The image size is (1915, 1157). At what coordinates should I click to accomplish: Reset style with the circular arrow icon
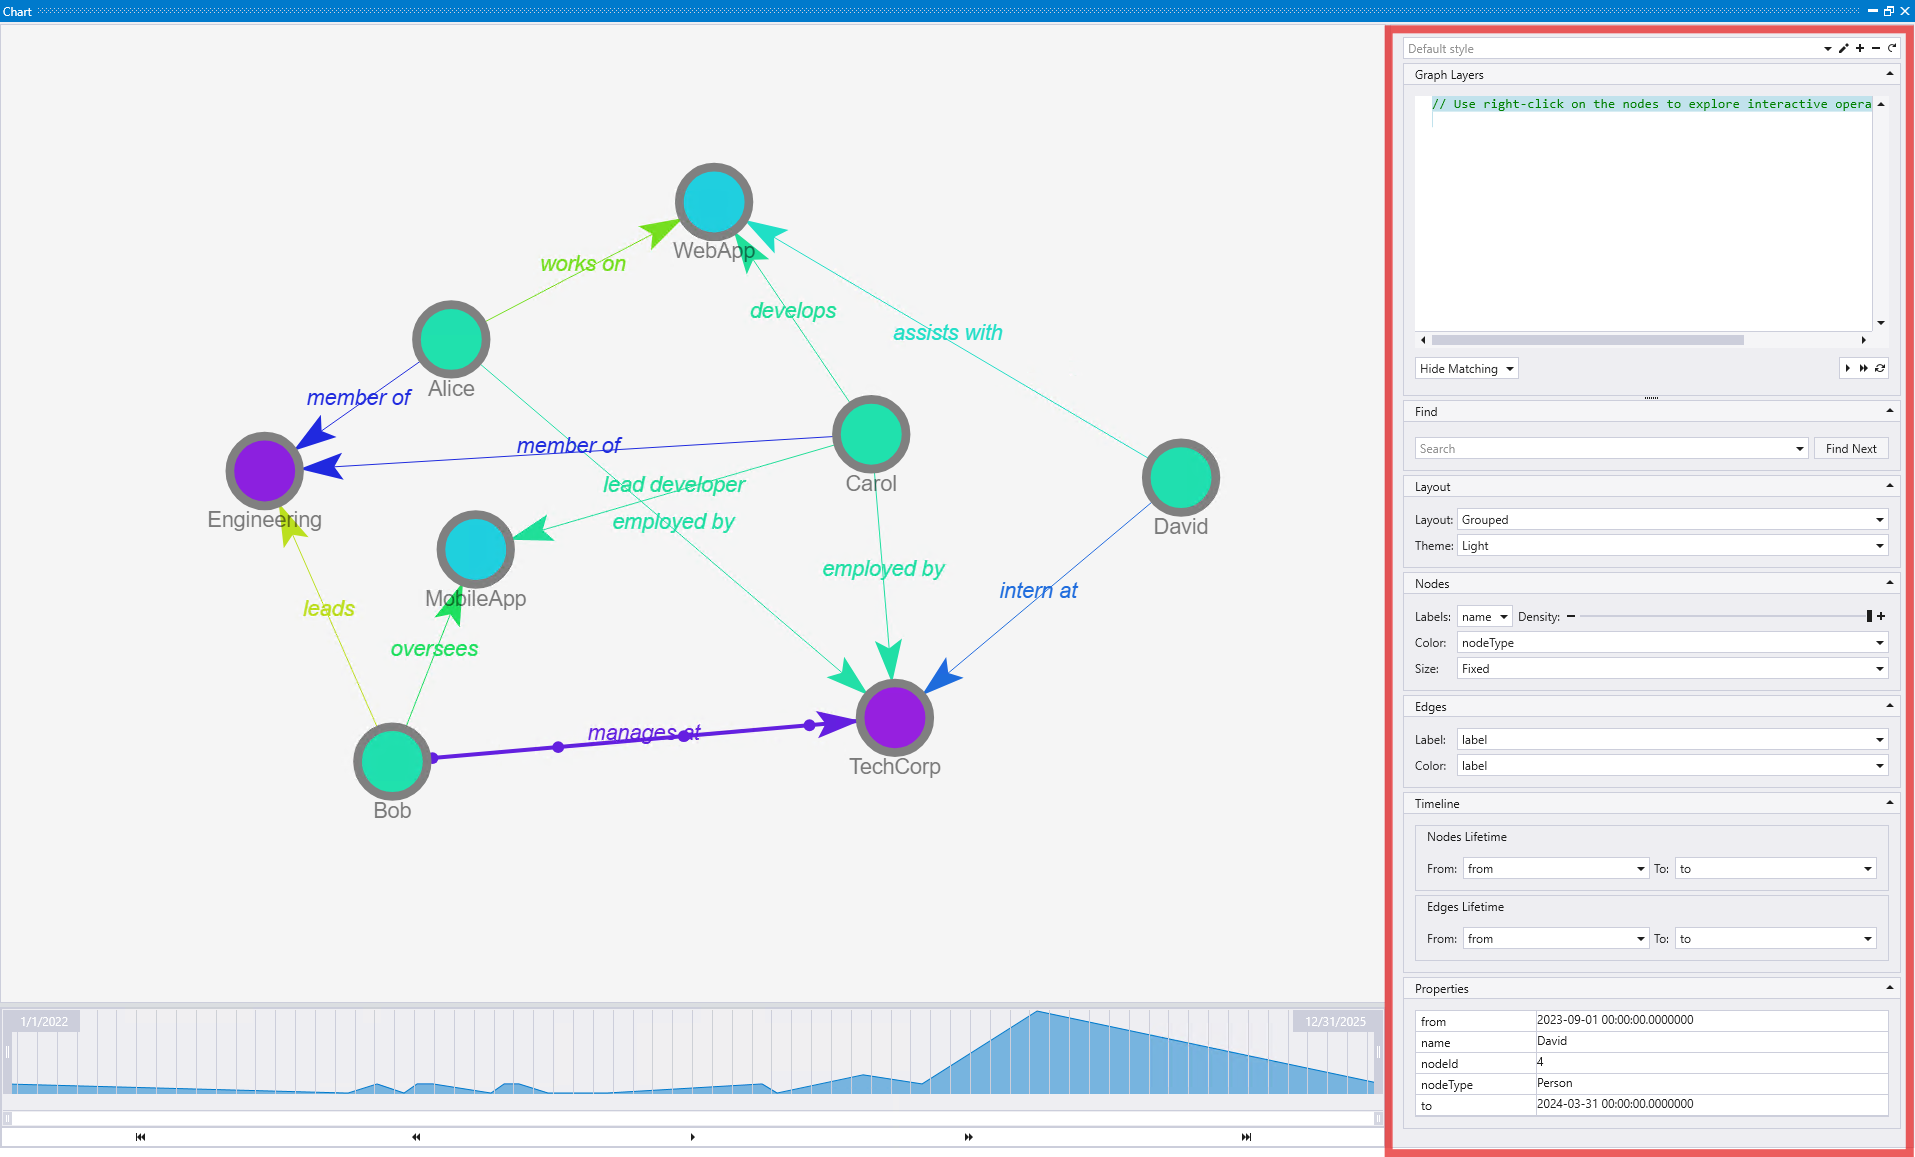[x=1892, y=48]
